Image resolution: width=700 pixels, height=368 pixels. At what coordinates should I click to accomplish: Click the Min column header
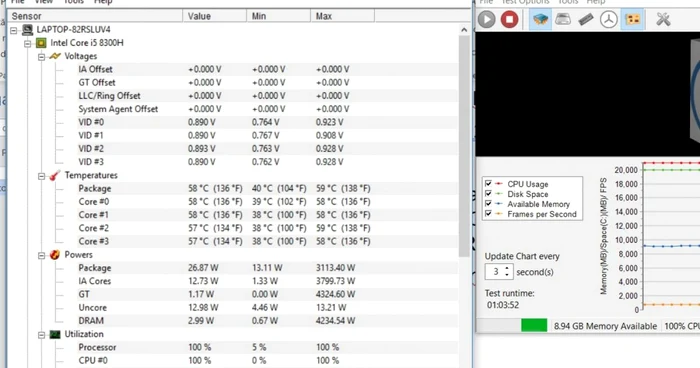coord(278,16)
